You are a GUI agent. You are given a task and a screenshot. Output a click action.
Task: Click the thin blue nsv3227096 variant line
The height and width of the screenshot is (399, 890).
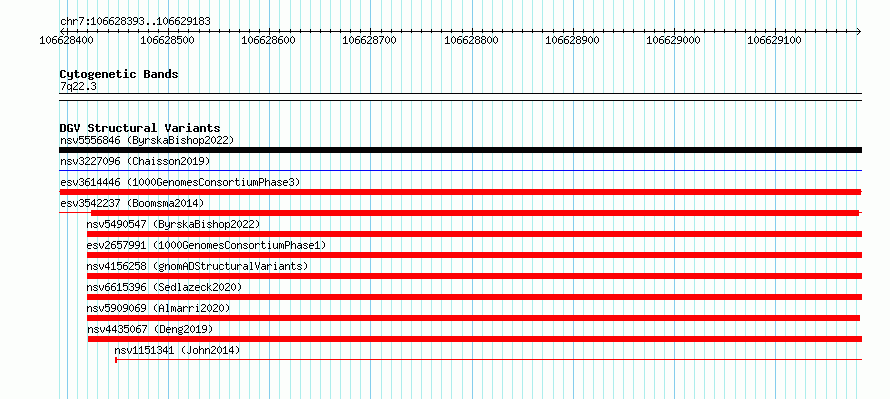click(x=460, y=170)
